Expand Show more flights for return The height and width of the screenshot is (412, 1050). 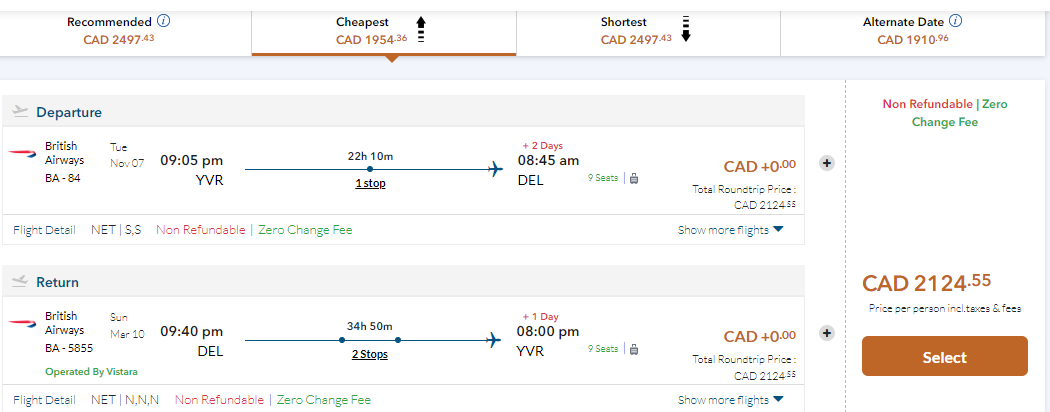click(730, 400)
